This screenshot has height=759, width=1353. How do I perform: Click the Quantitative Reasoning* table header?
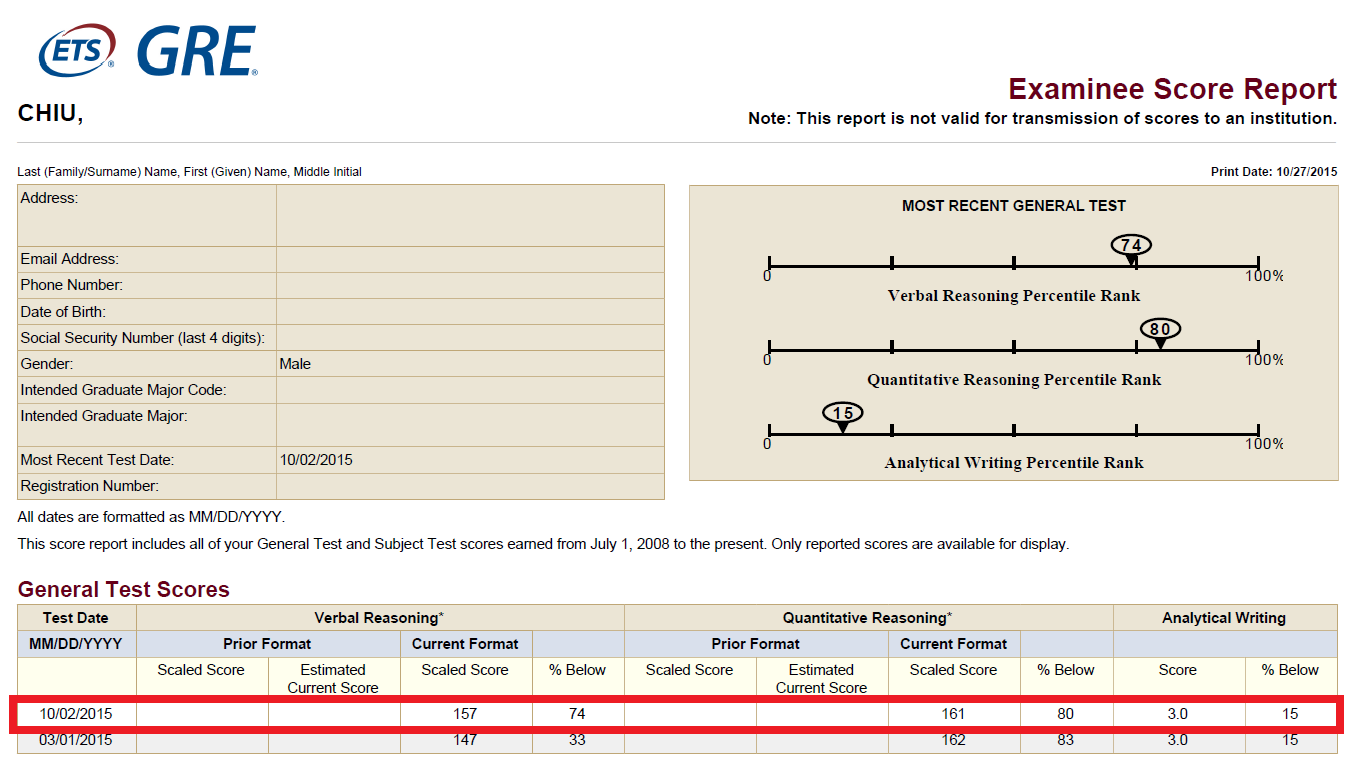click(x=867, y=618)
